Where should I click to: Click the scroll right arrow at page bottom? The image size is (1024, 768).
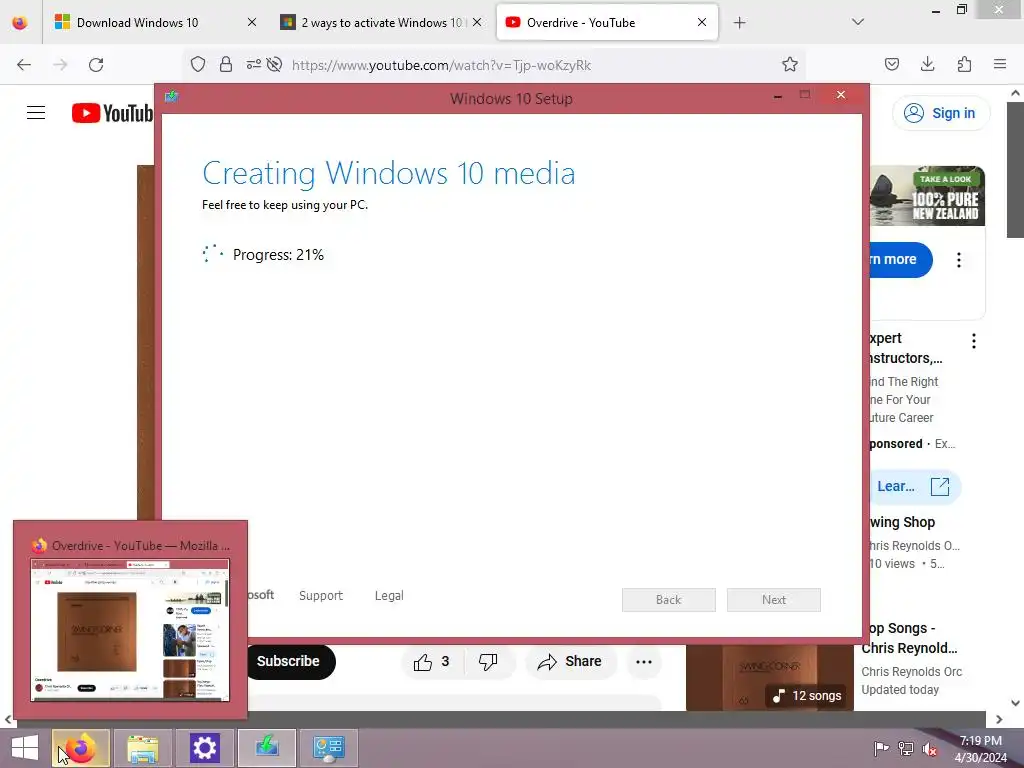[x=999, y=720]
